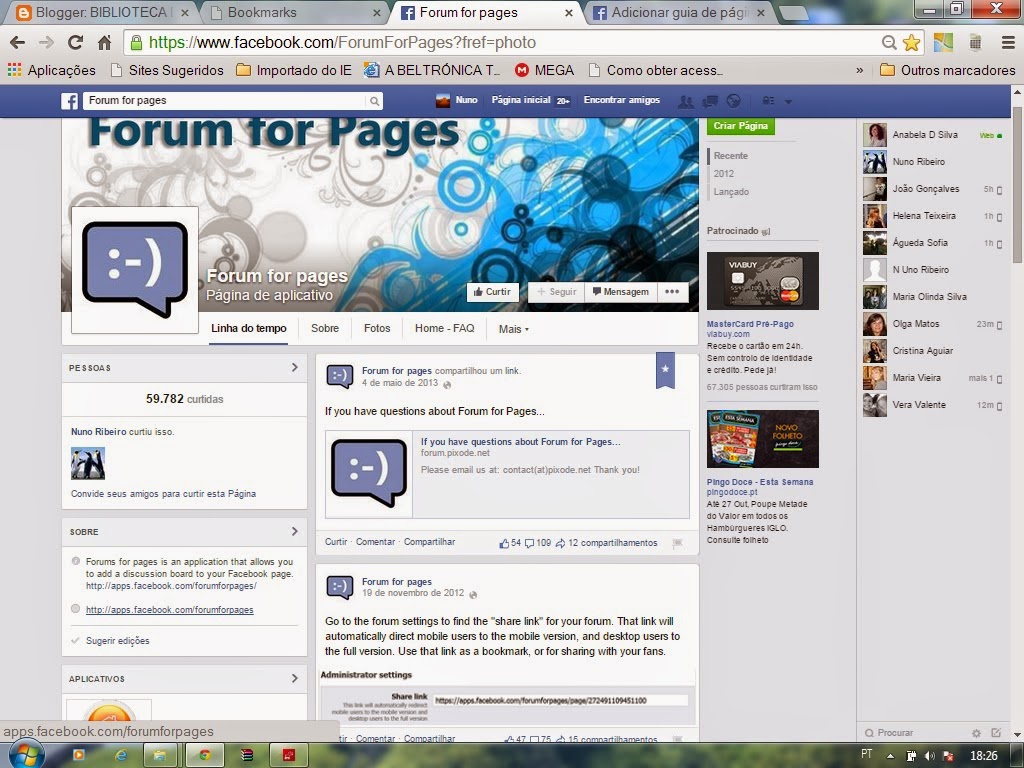The width and height of the screenshot is (1024, 768).
Task: Open notifications globe icon in Facebook bar
Action: pyautogui.click(x=733, y=101)
